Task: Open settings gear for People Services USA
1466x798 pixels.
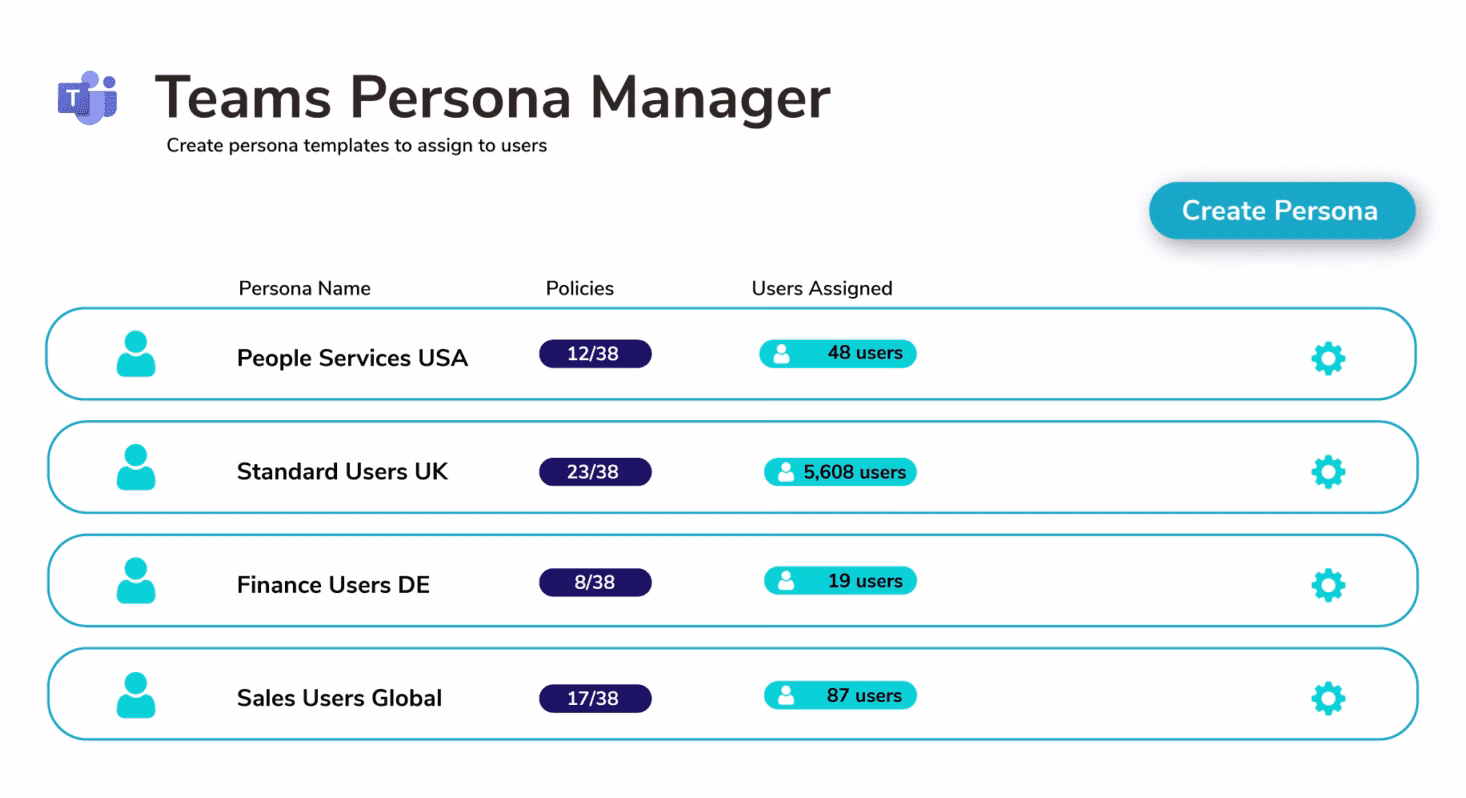Action: 1328,359
